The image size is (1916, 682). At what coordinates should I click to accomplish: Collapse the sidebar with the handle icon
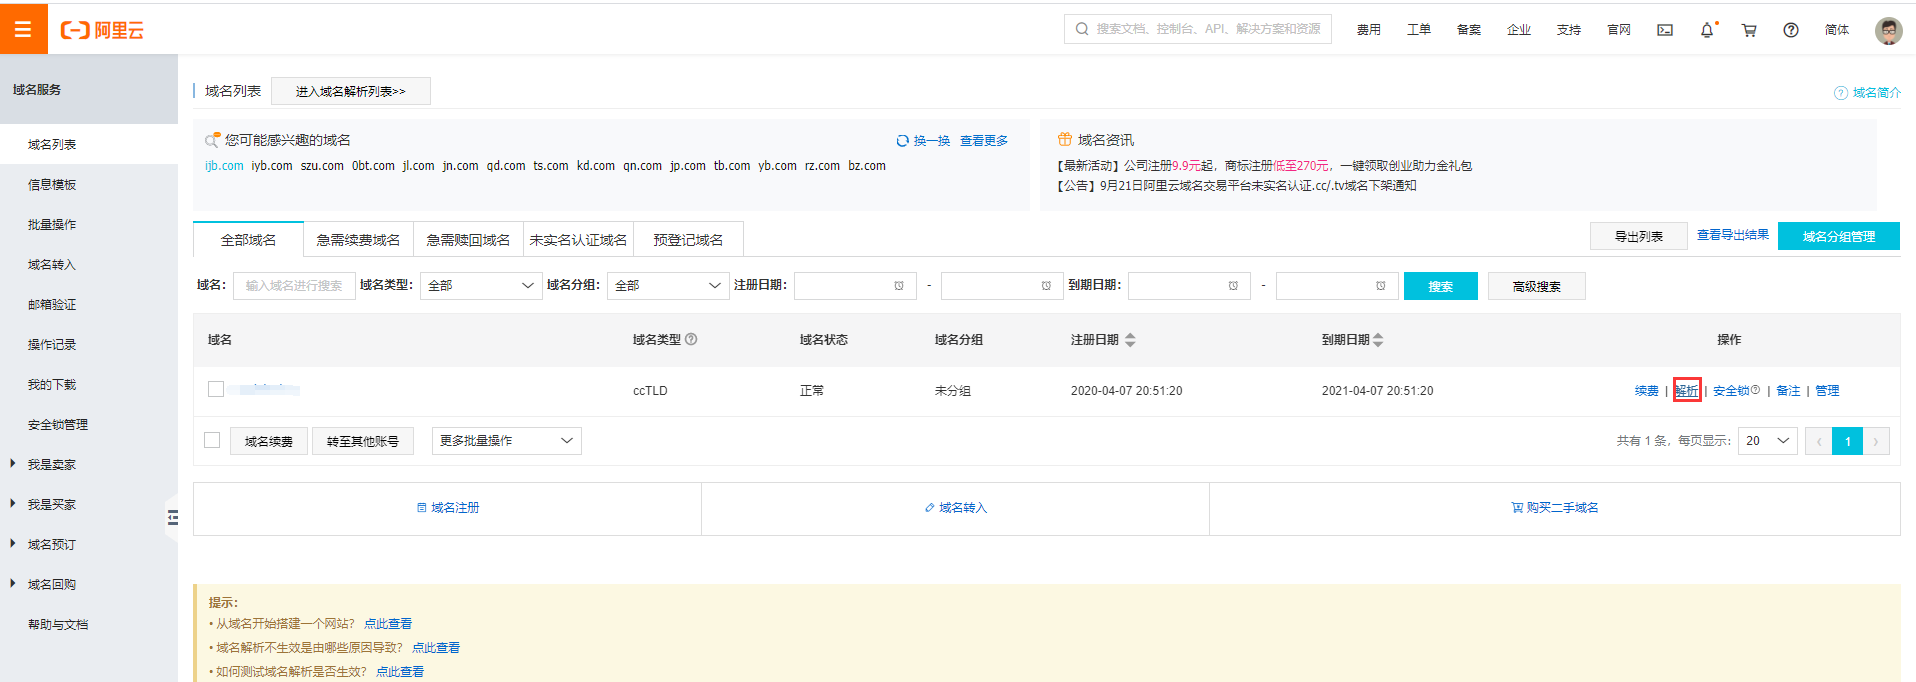[x=173, y=517]
